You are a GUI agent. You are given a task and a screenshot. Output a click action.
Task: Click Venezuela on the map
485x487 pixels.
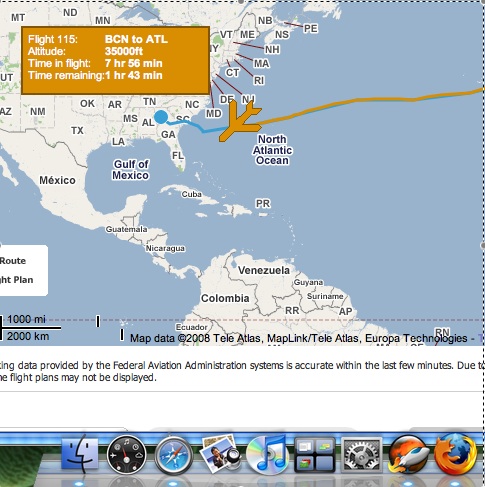coord(264,270)
